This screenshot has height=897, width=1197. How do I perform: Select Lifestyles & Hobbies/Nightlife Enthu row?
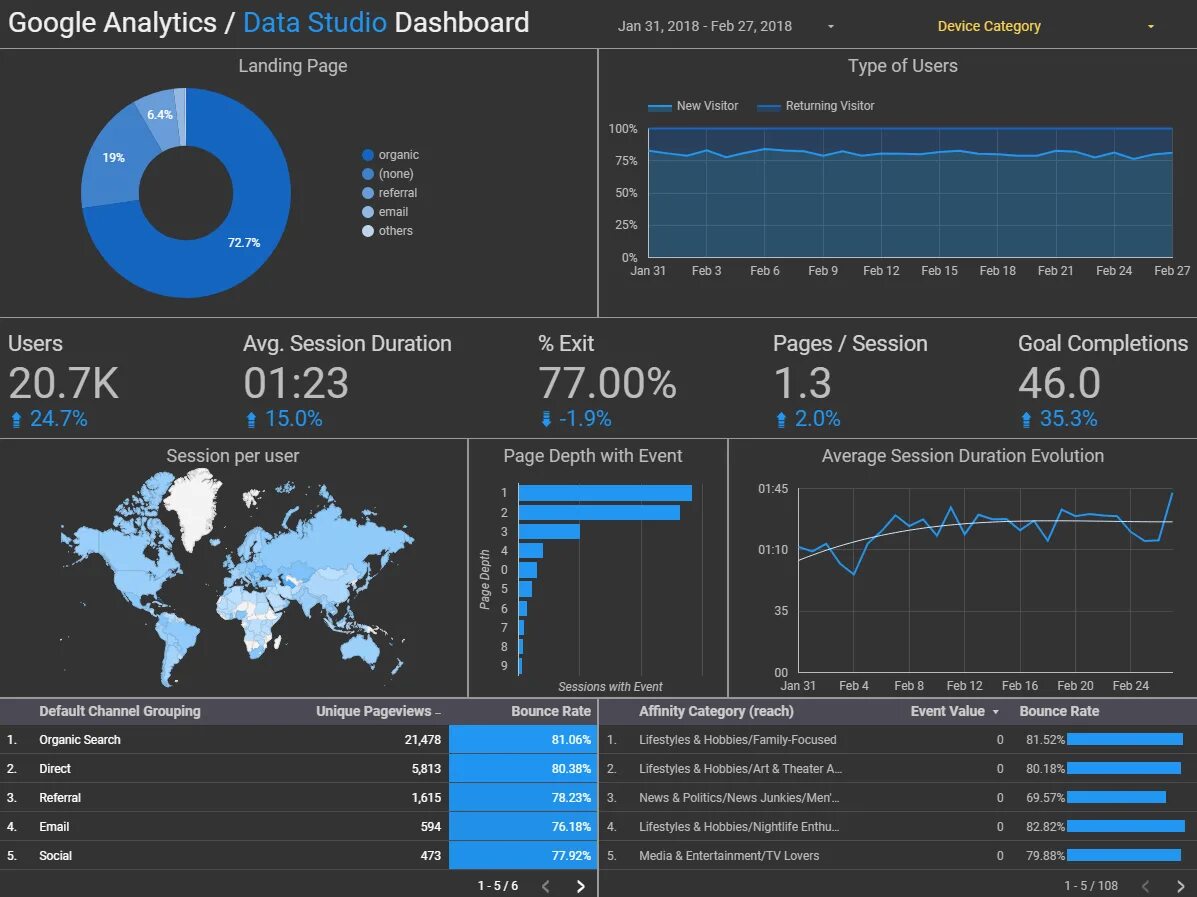[898, 827]
